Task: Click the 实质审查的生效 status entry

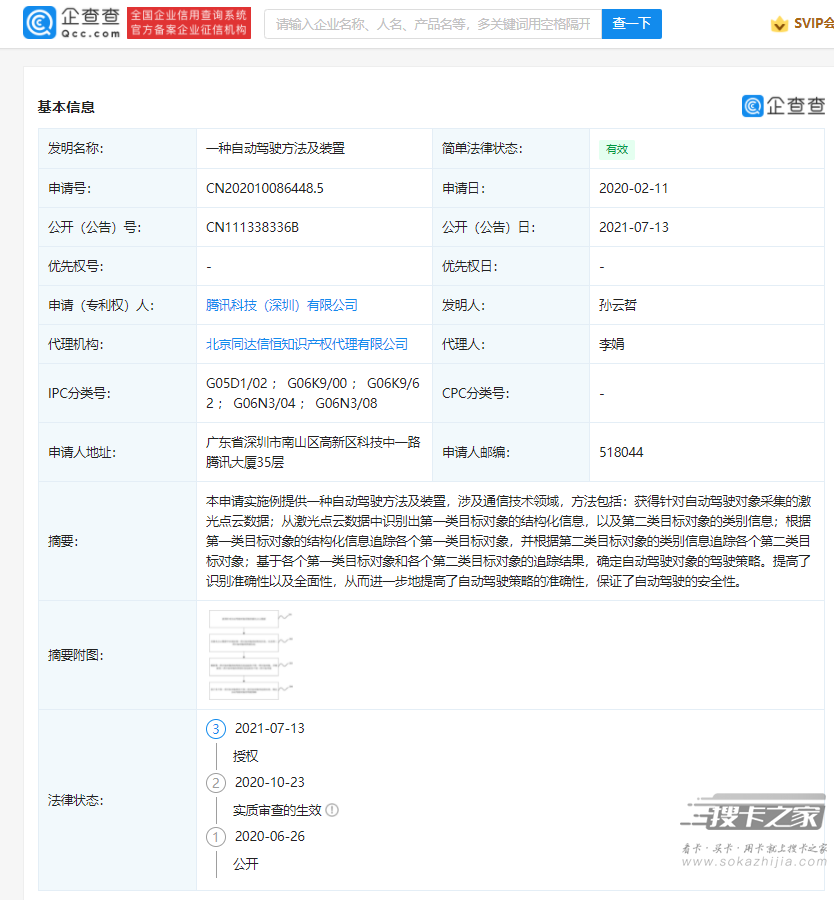Action: (x=277, y=810)
